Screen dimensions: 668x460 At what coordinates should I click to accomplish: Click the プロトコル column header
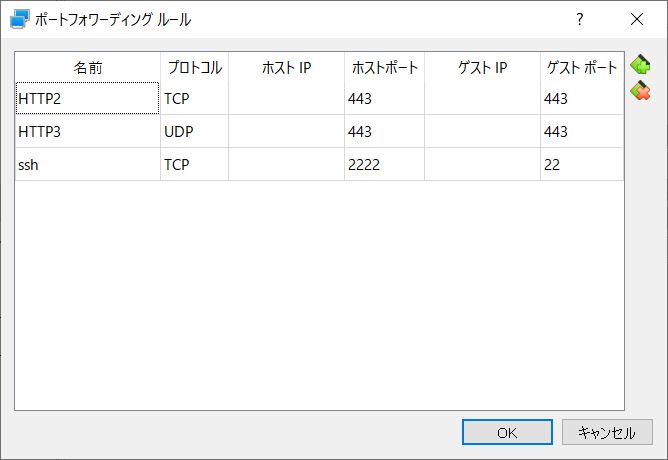point(194,68)
